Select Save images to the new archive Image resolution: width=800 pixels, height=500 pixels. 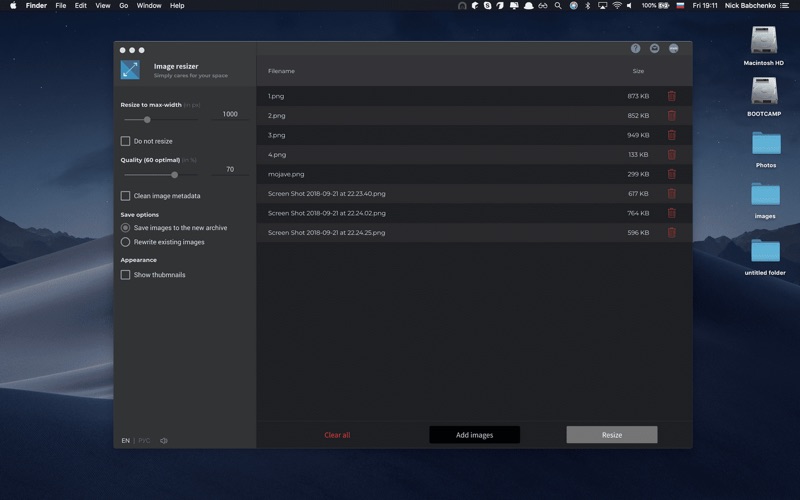point(125,228)
